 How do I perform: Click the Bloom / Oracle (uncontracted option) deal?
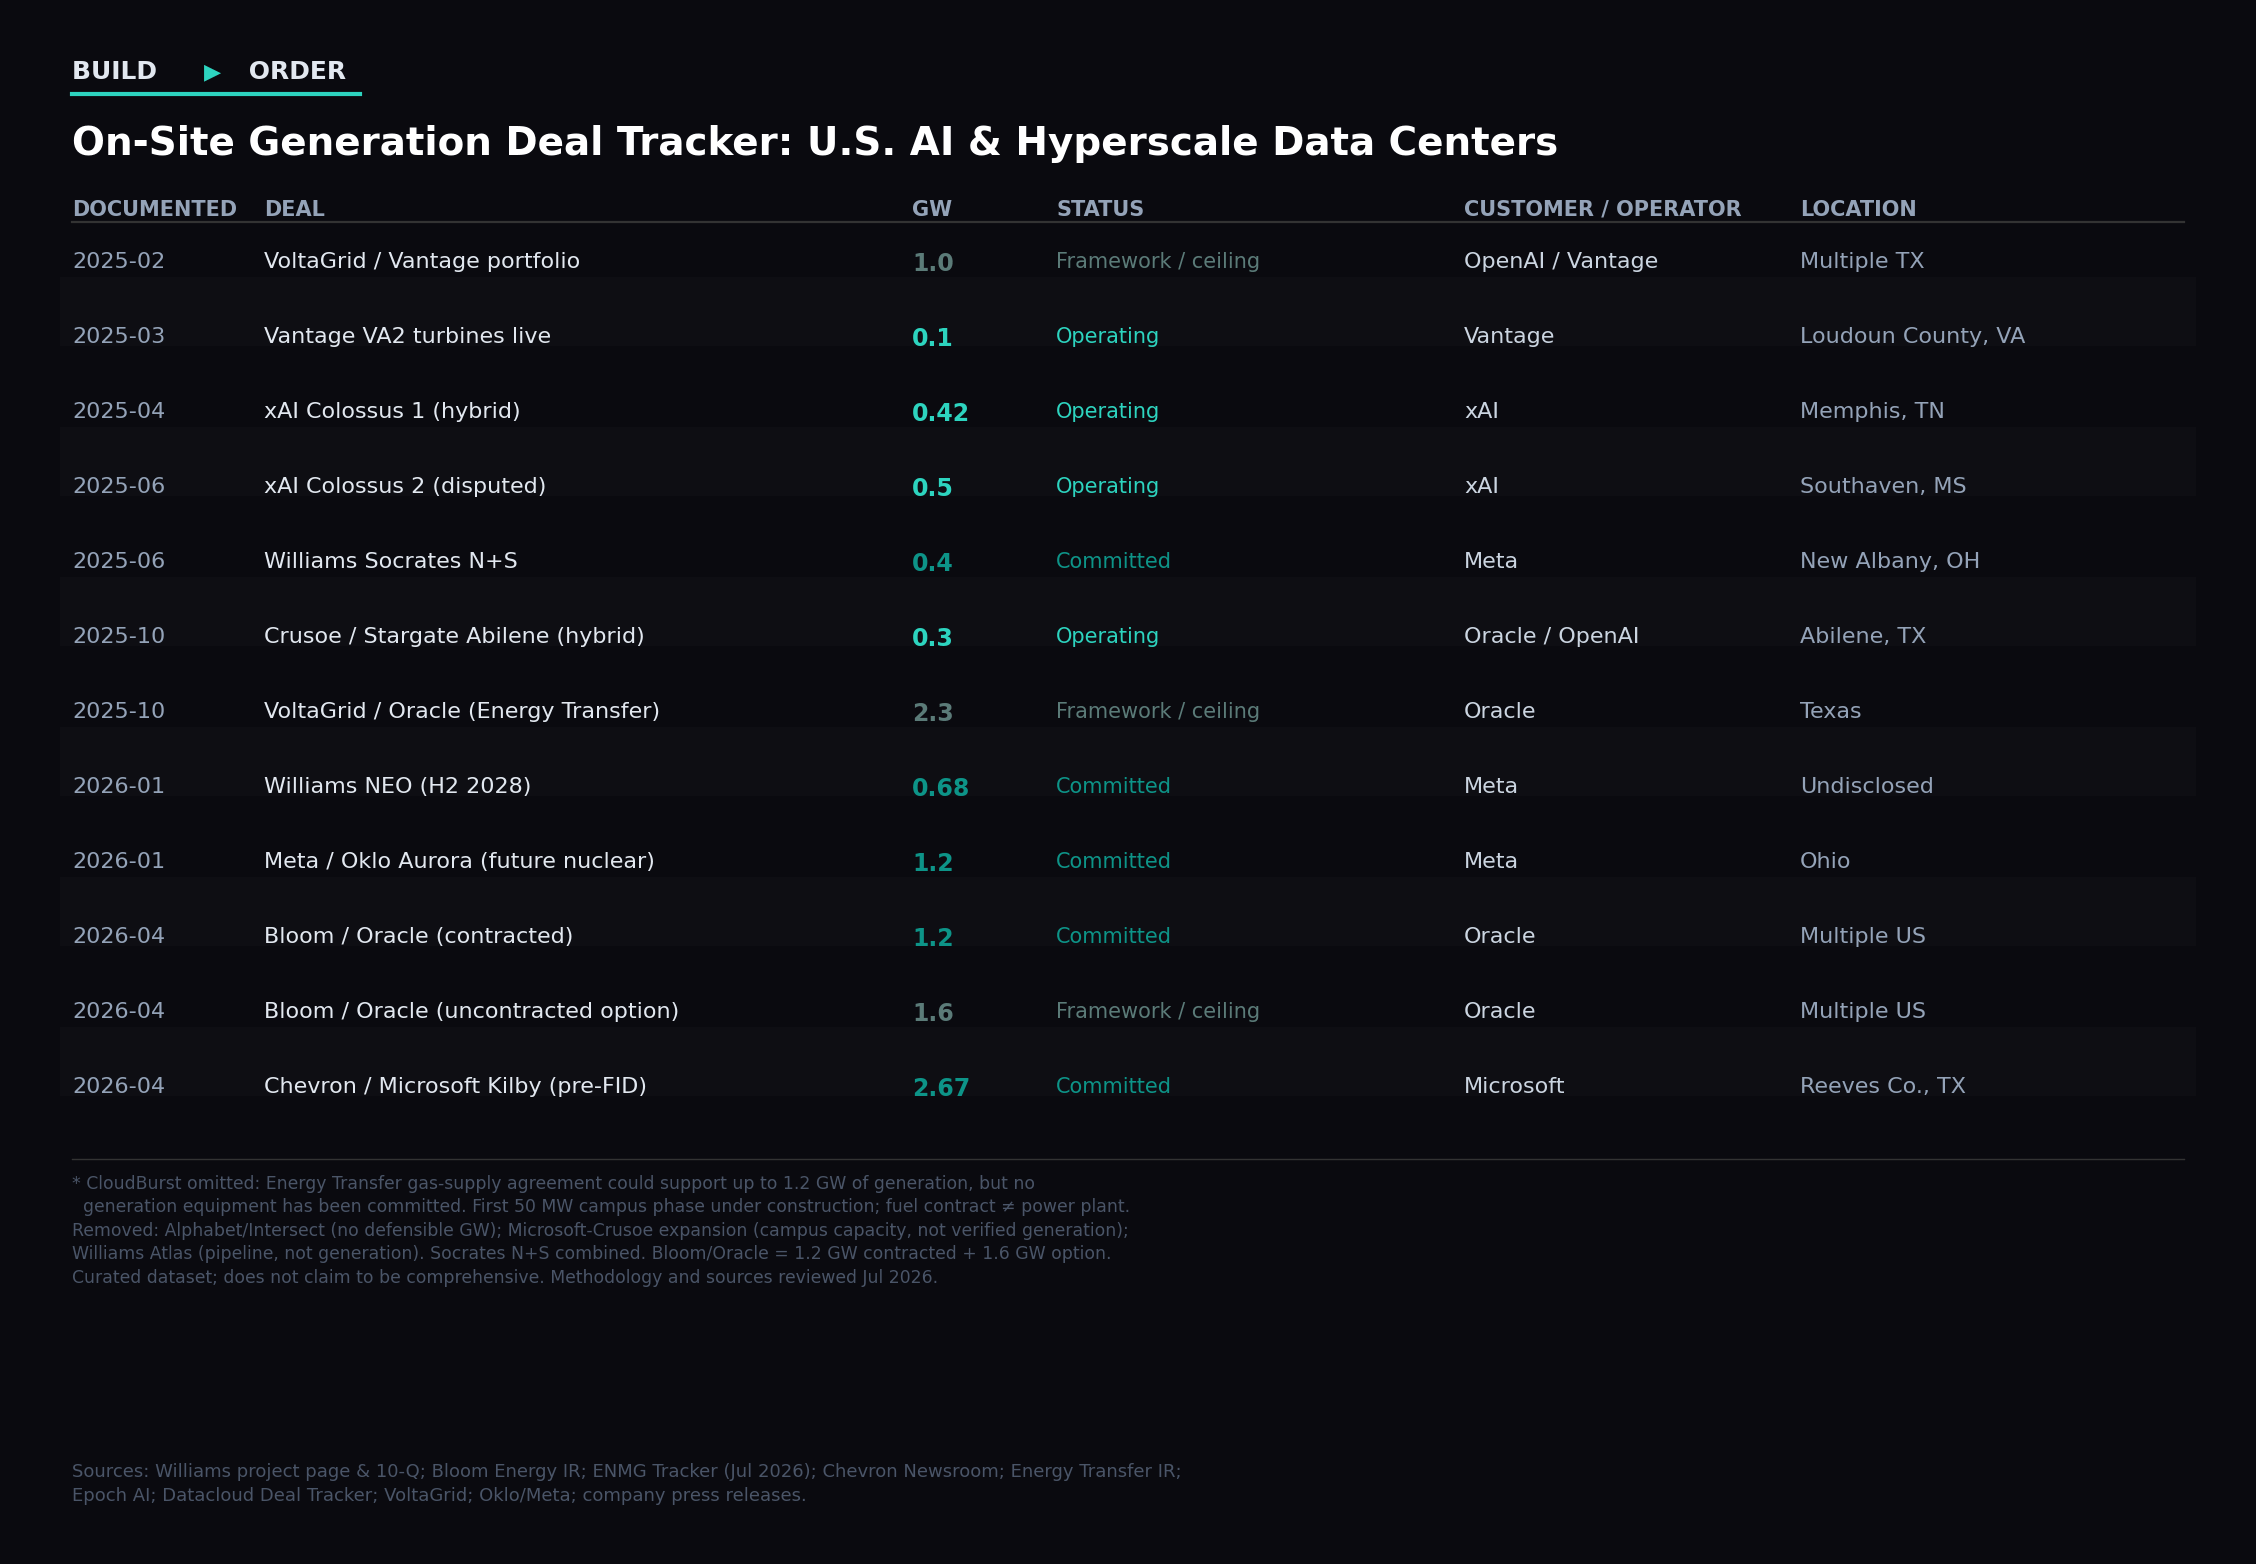pos(471,1011)
